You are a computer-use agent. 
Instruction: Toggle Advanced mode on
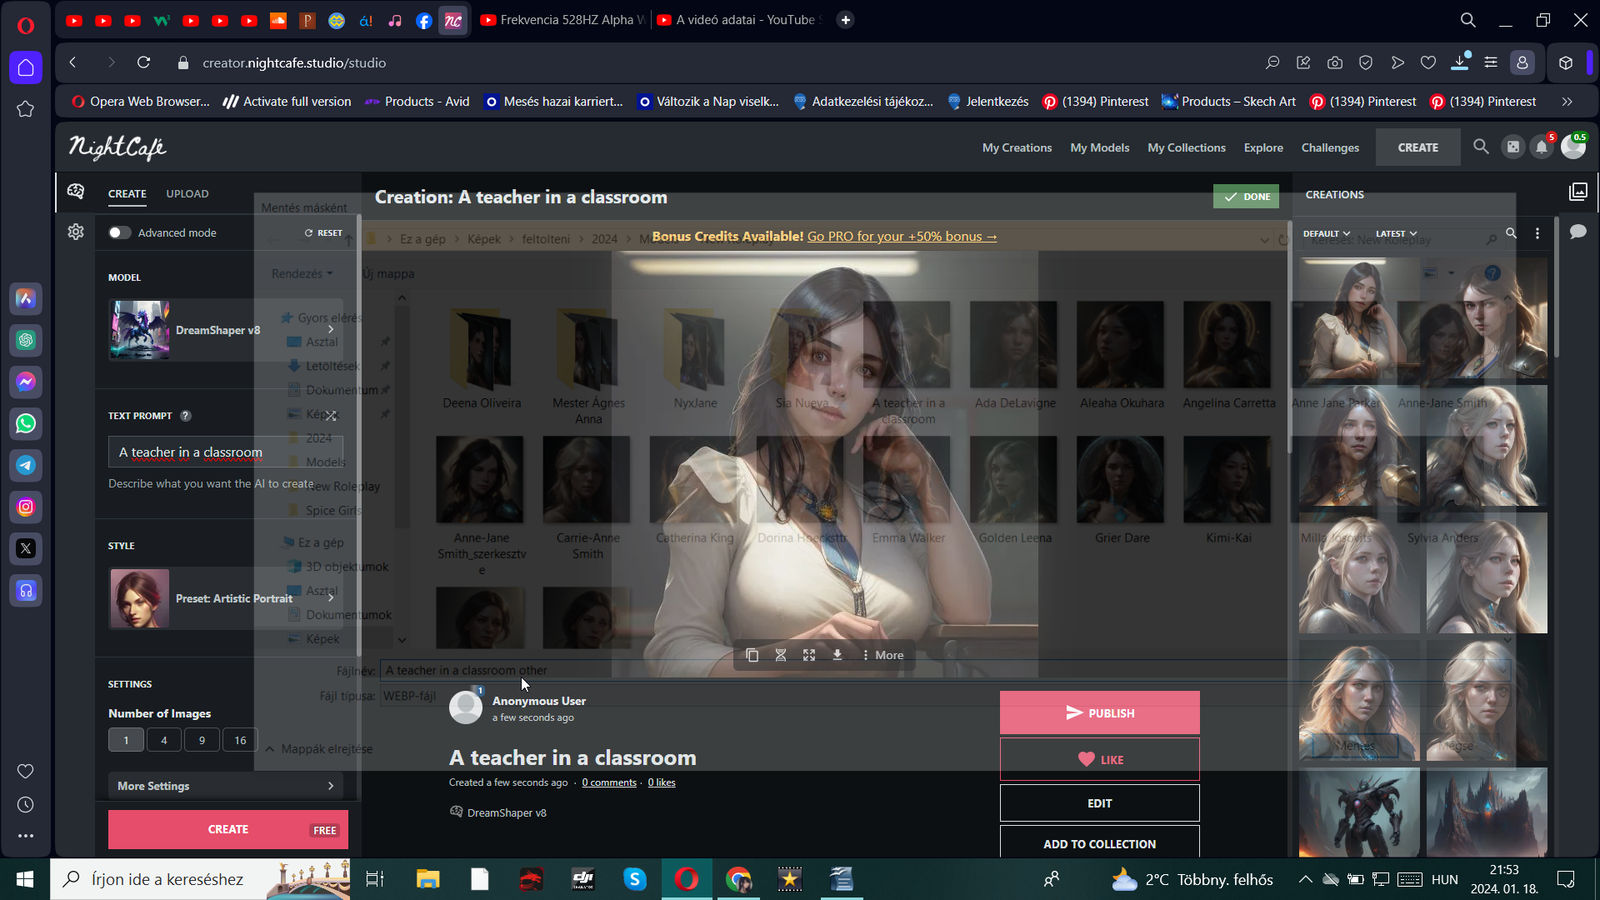[x=120, y=233]
